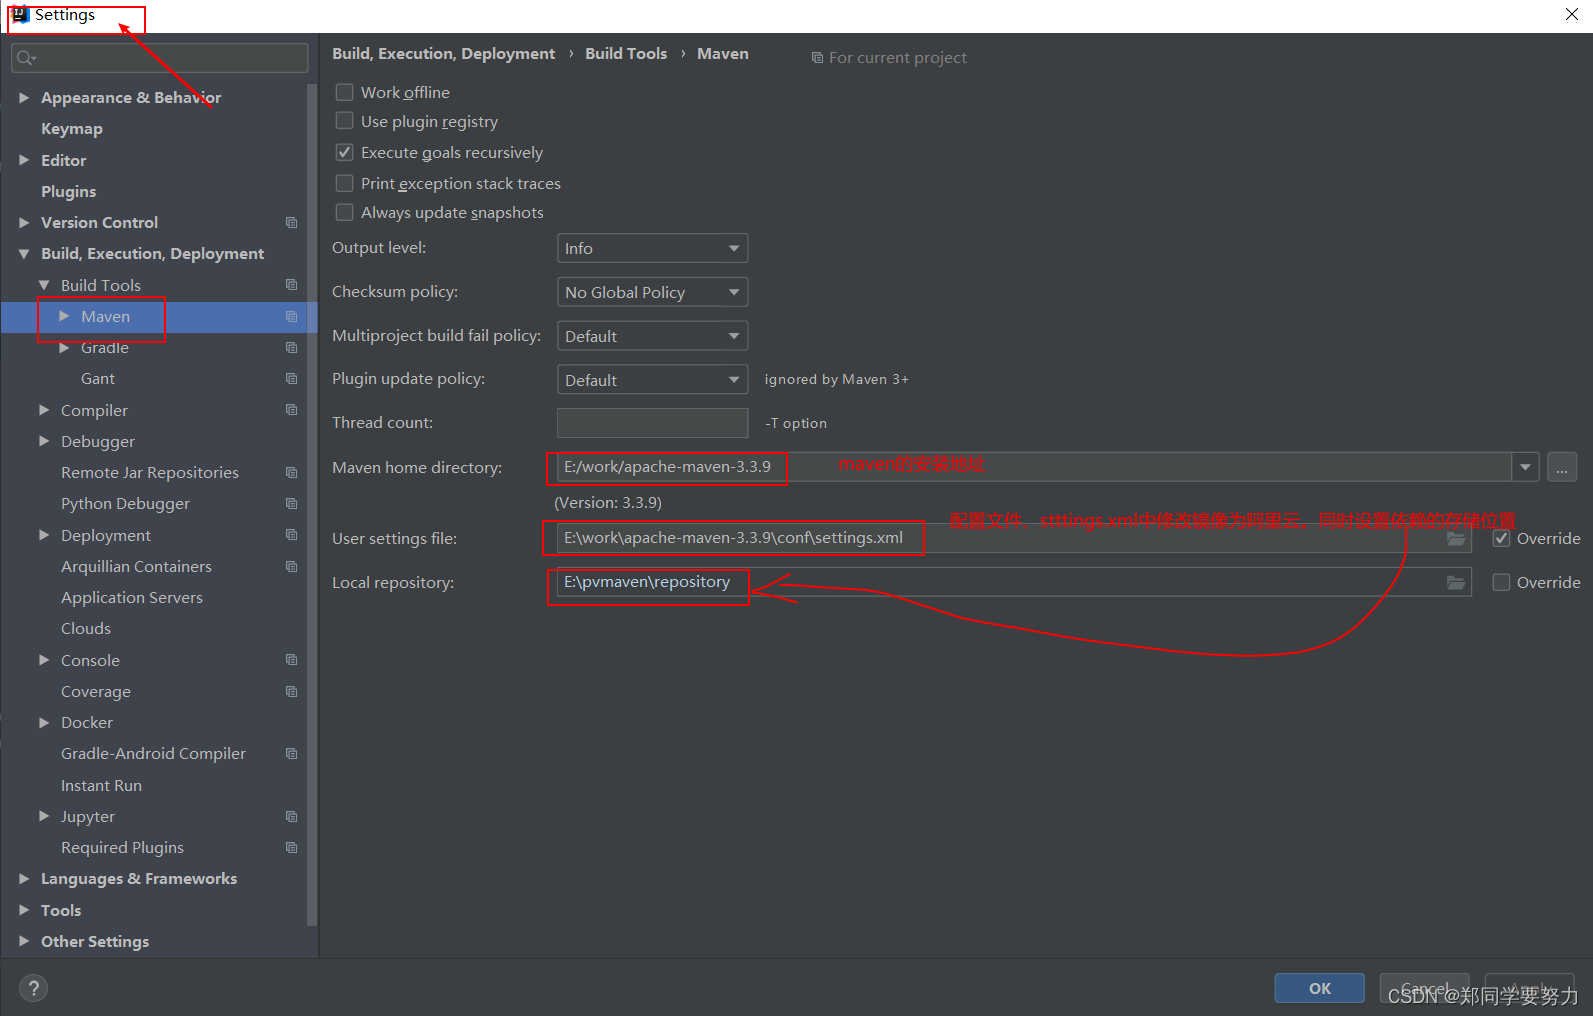
Task: Click the browse ellipsis button for Maven home
Action: [1561, 467]
